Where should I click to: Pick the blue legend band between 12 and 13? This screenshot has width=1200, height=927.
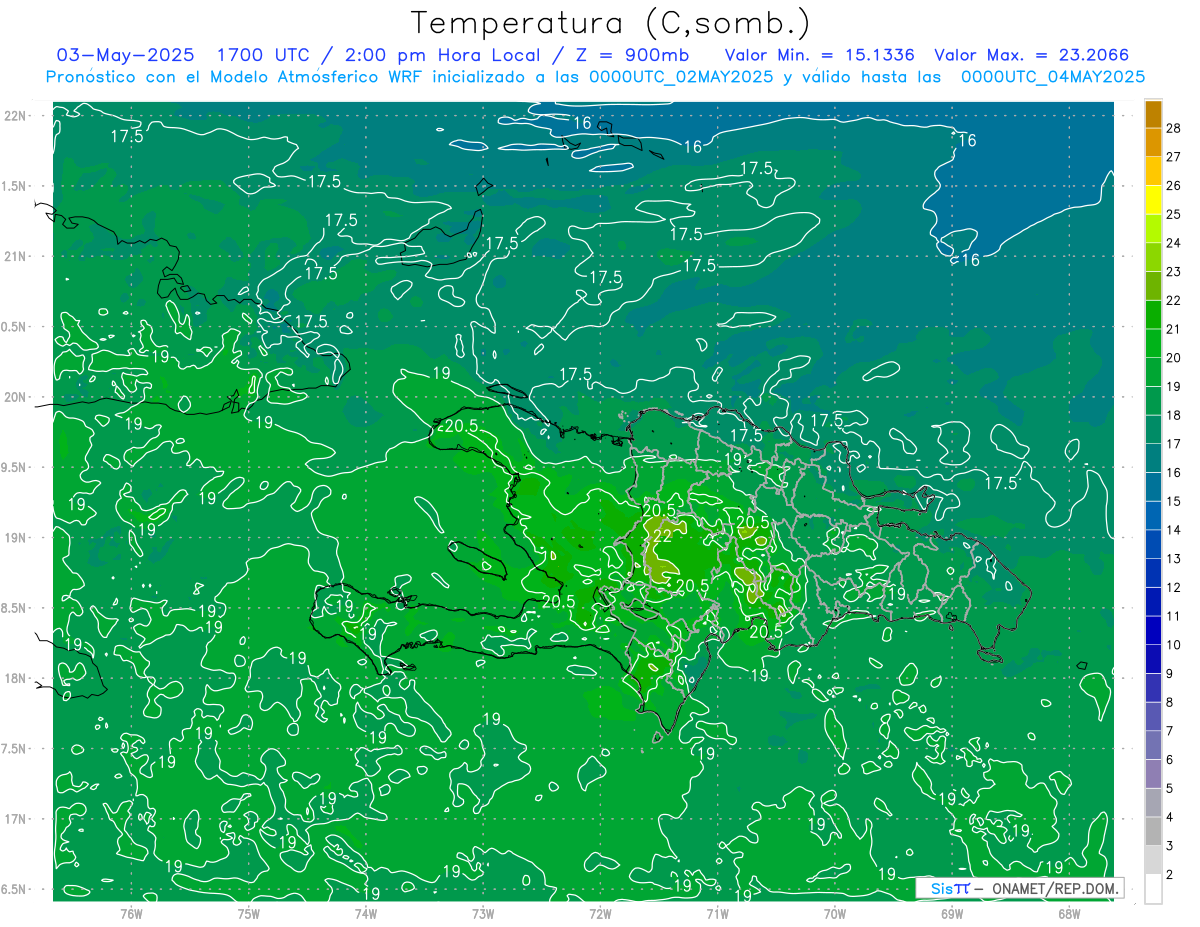coord(1153,573)
